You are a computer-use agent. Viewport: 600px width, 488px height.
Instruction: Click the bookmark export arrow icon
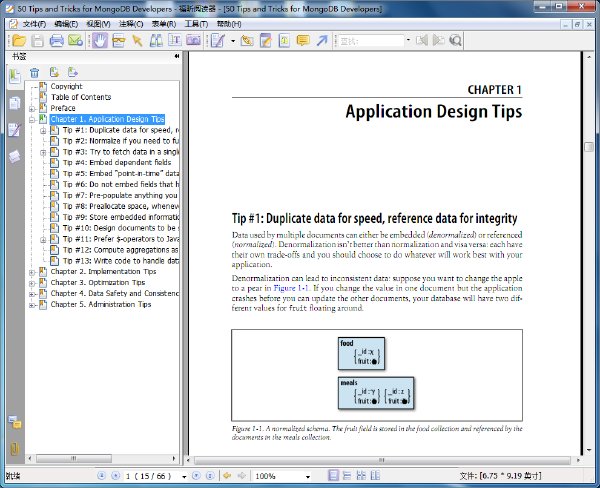[73, 72]
